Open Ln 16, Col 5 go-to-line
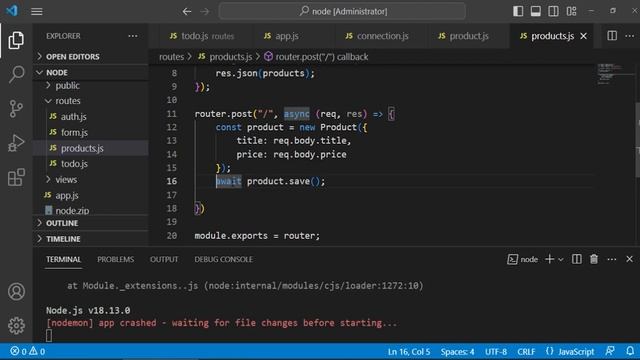Viewport: 640px width, 360px height. click(x=409, y=351)
